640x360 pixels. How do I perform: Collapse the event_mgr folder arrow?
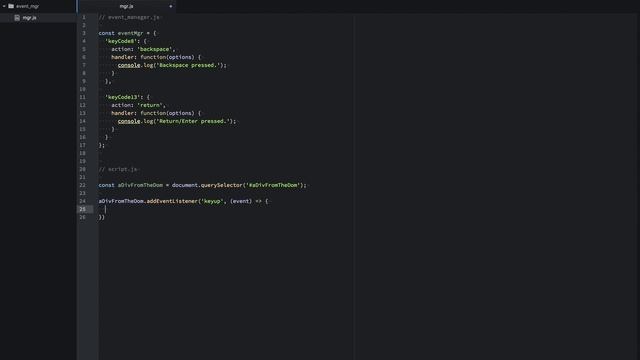coord(4,6)
